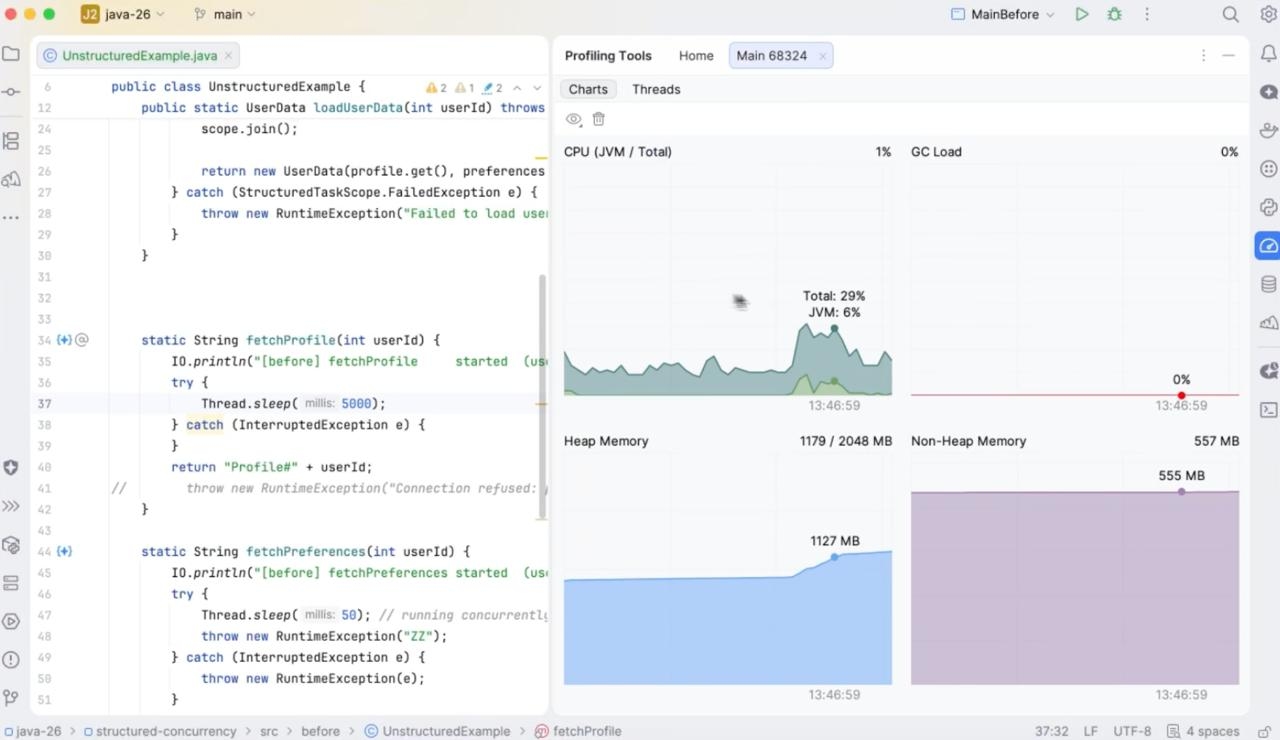Open java-26 project dropdown
1280x740 pixels.
coord(123,14)
